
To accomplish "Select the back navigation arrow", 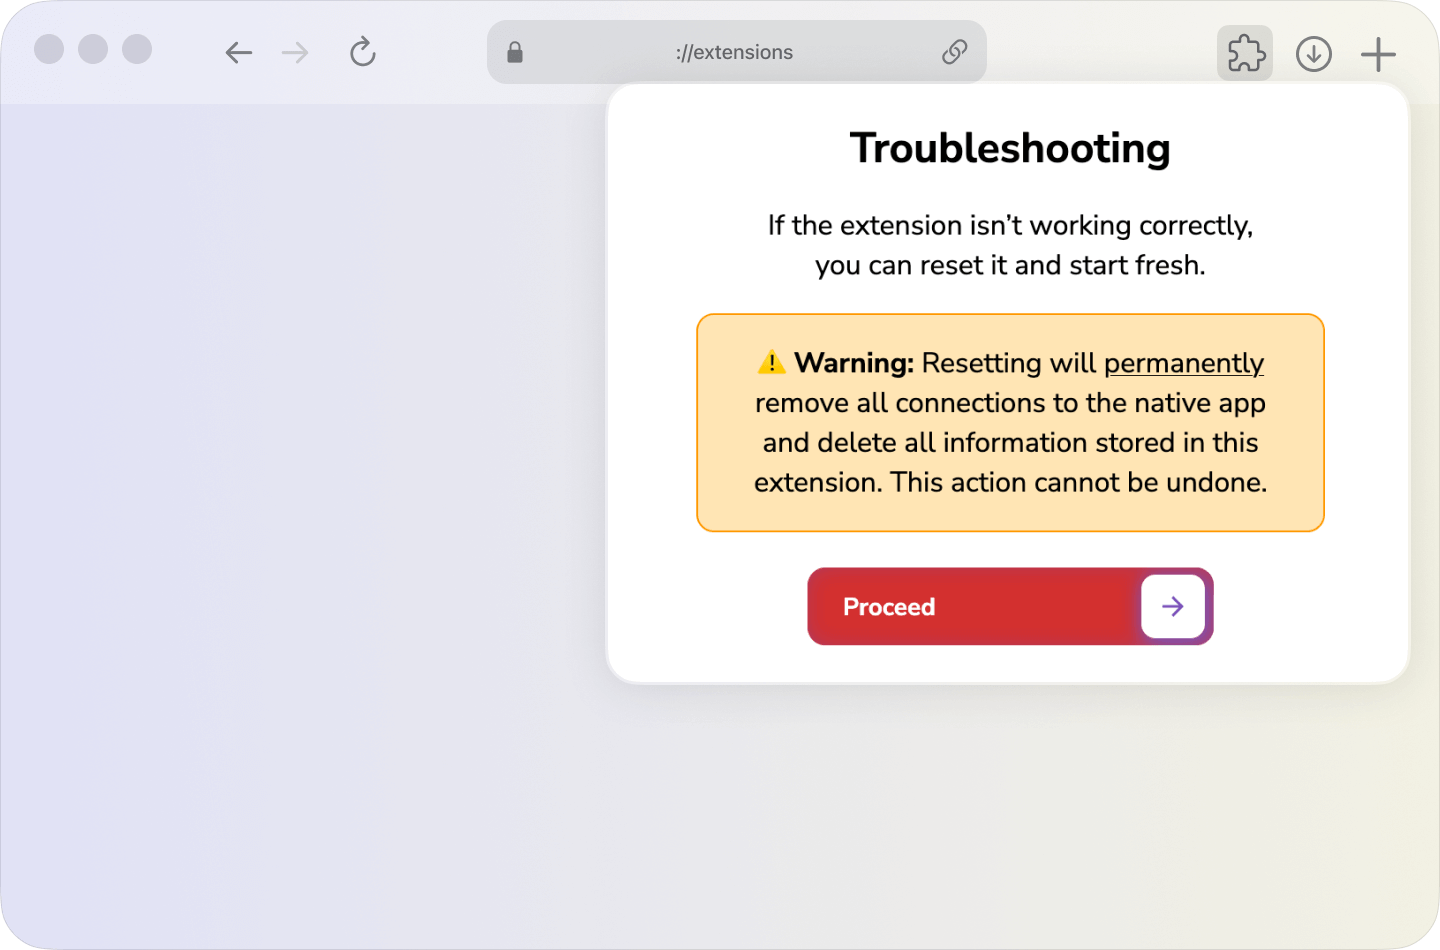I will [x=238, y=52].
